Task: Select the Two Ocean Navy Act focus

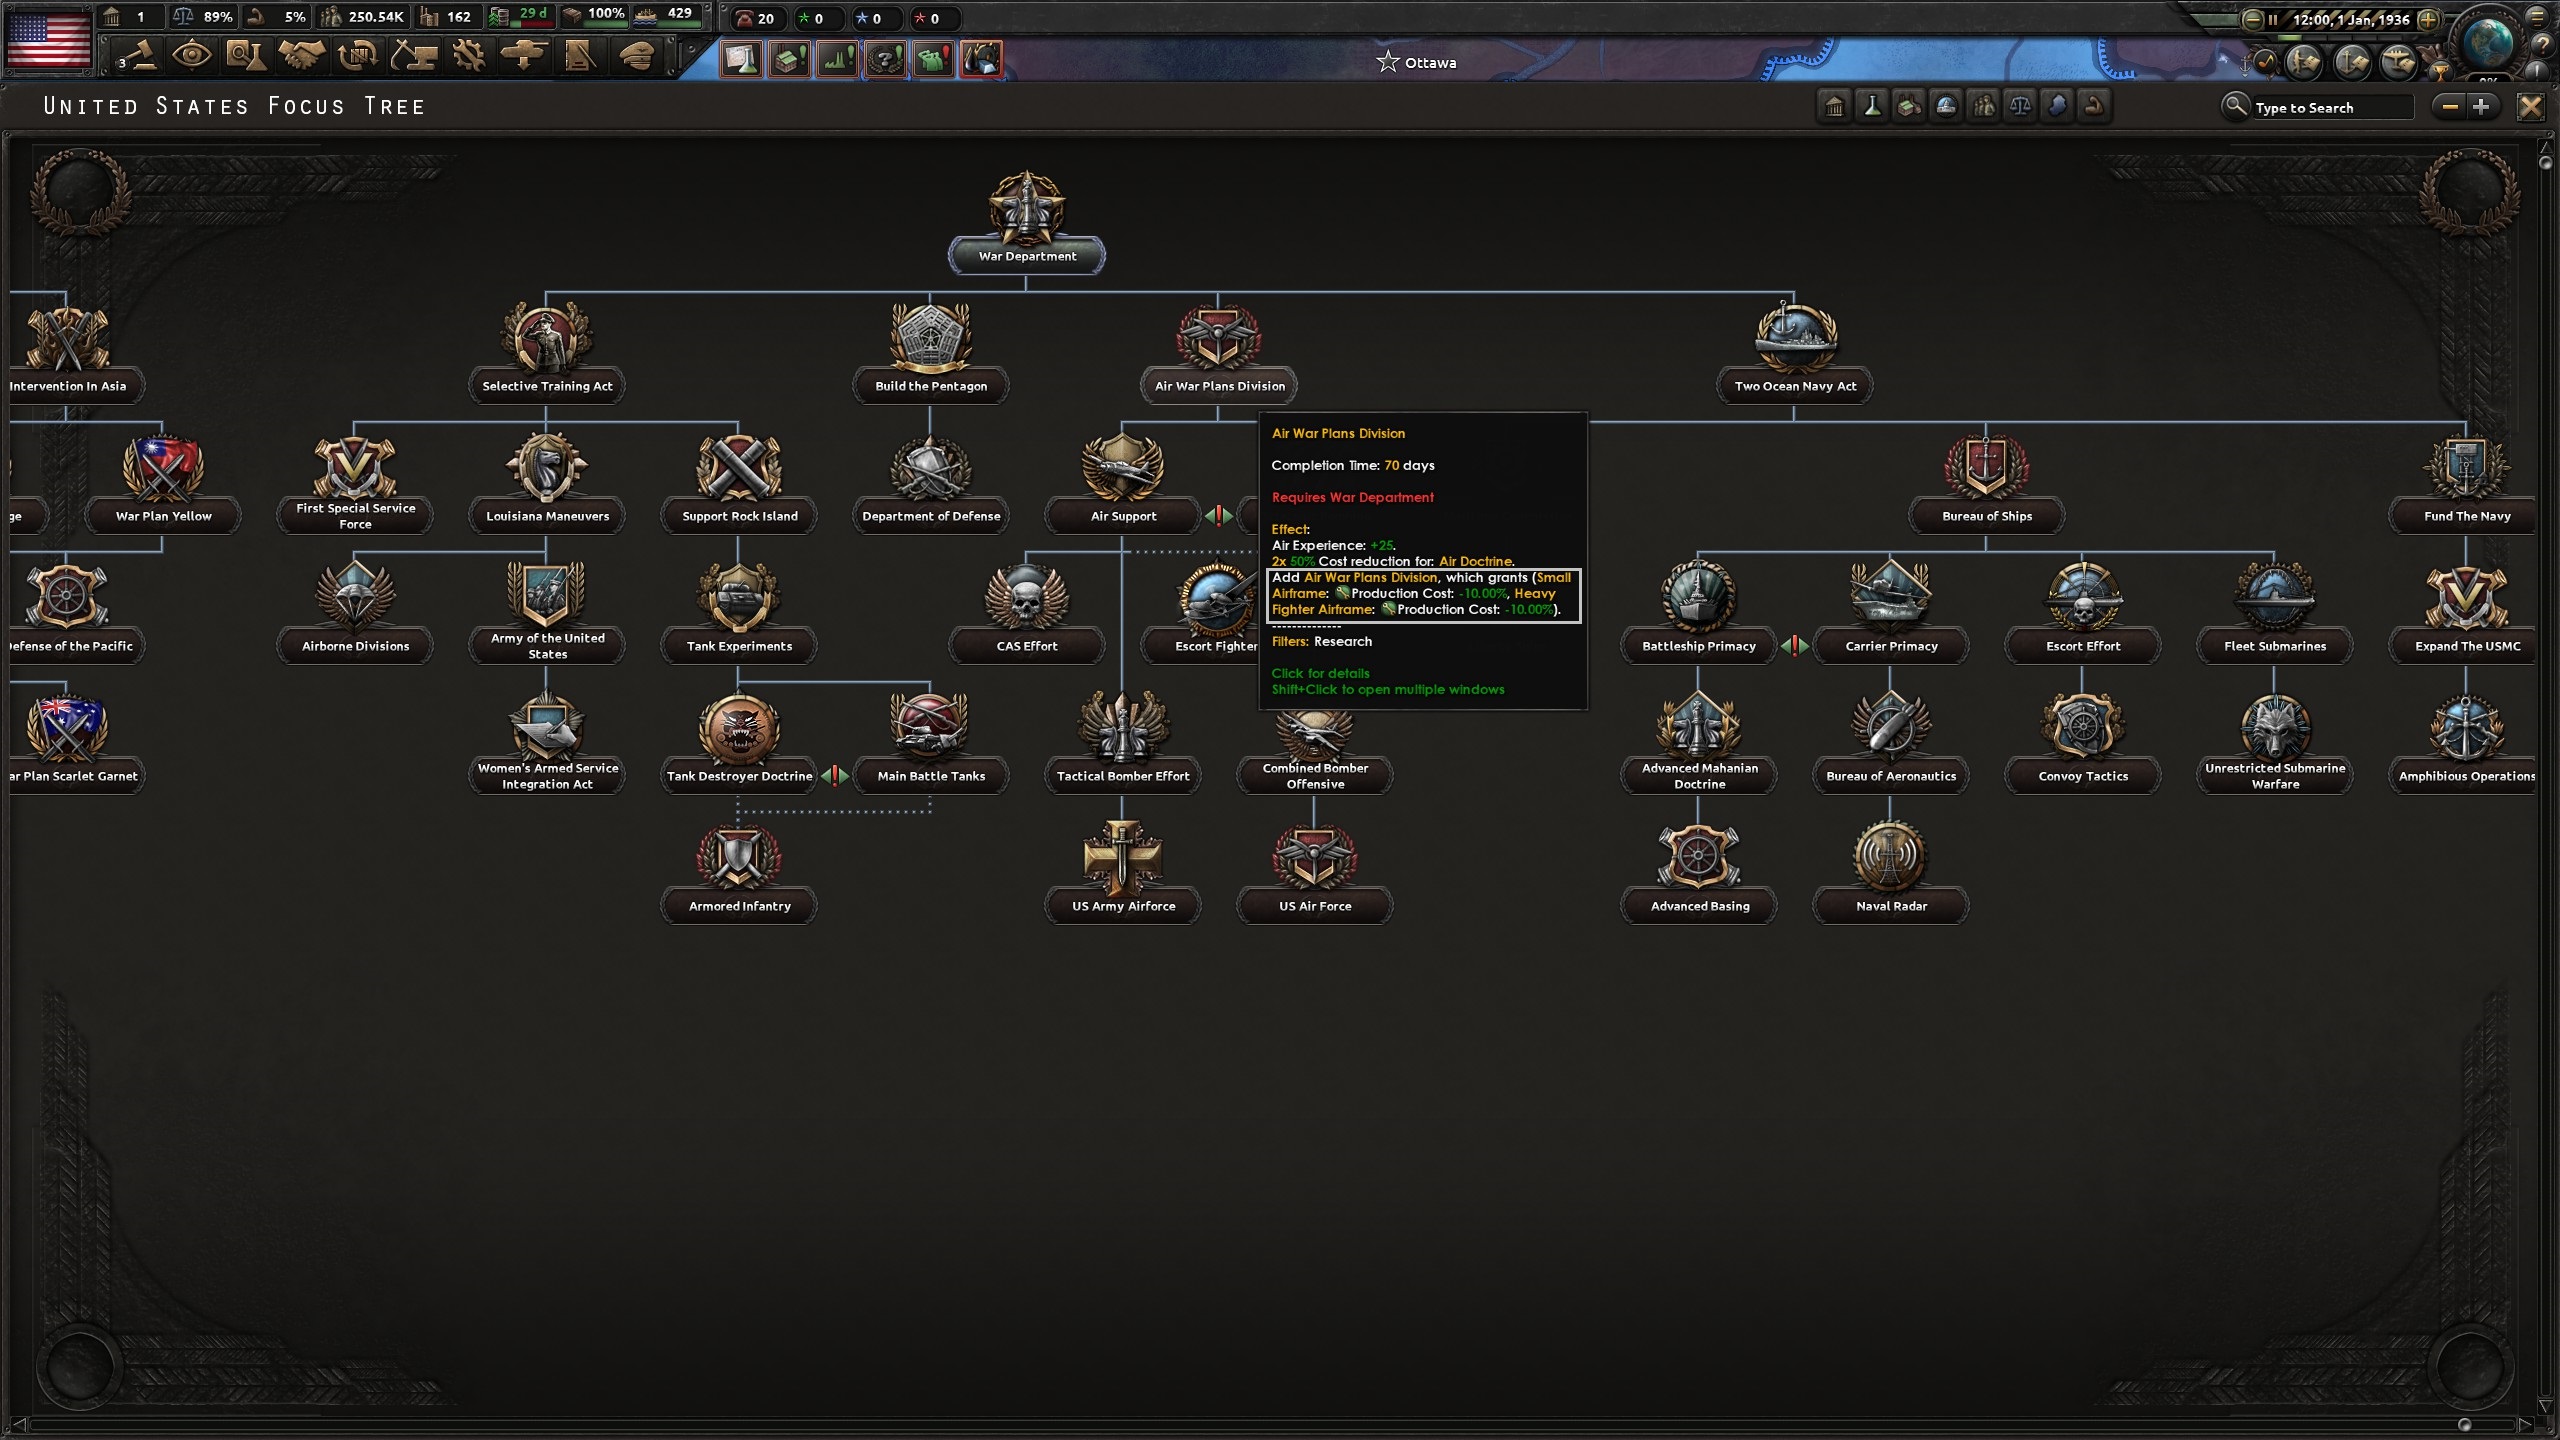Action: coord(1795,352)
